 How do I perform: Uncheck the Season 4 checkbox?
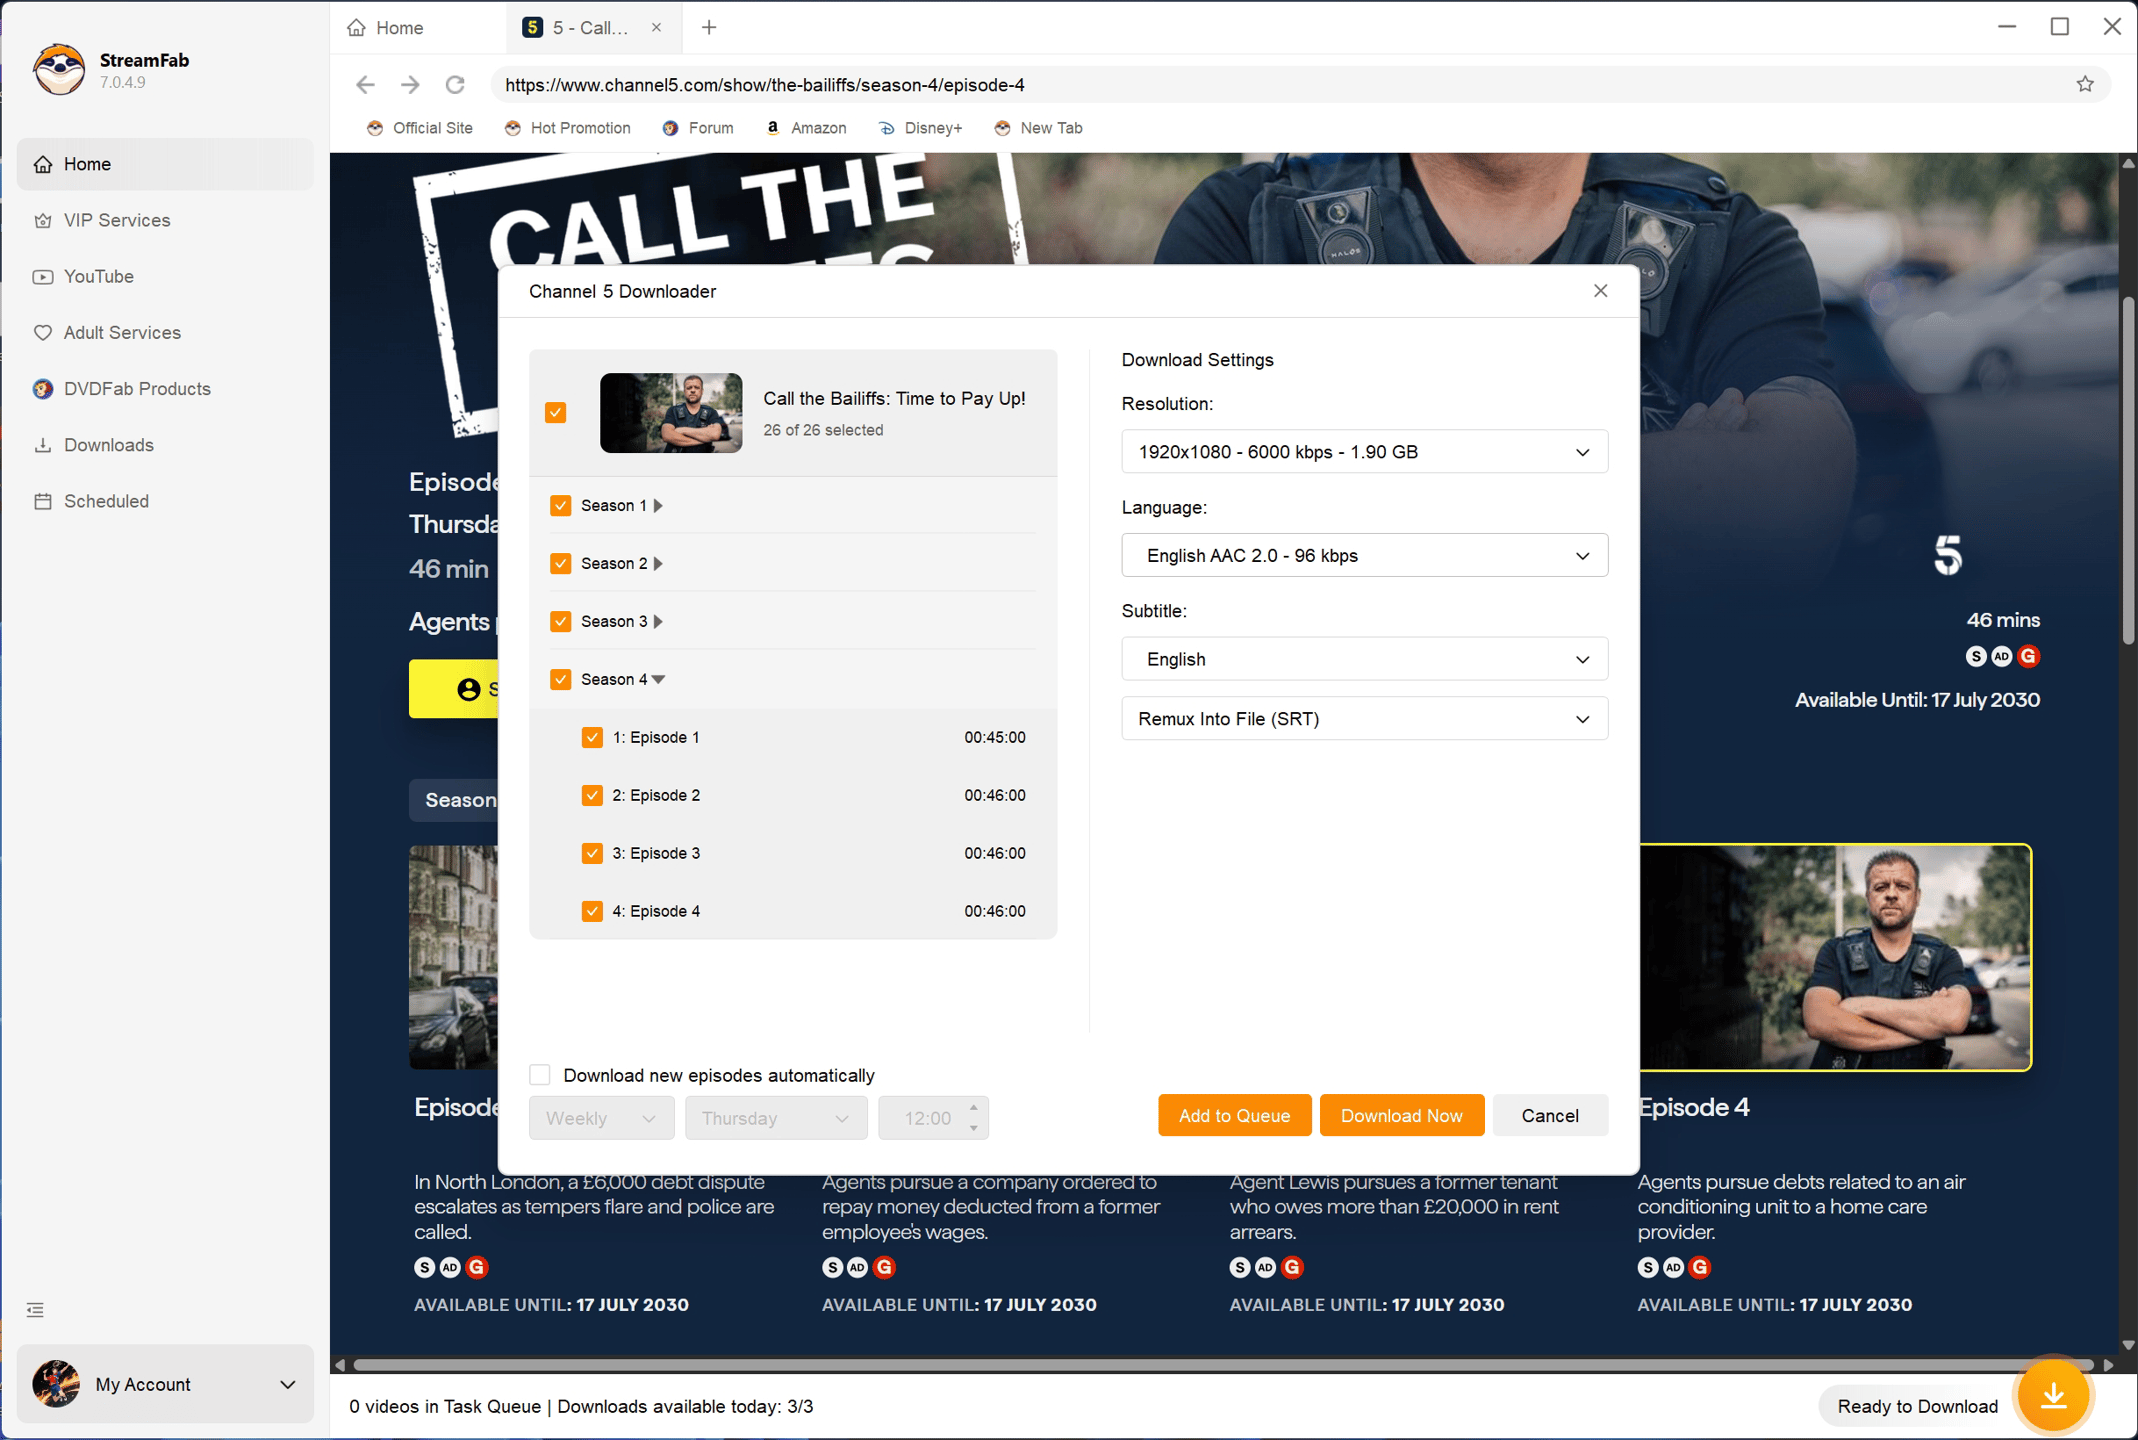[x=560, y=680]
